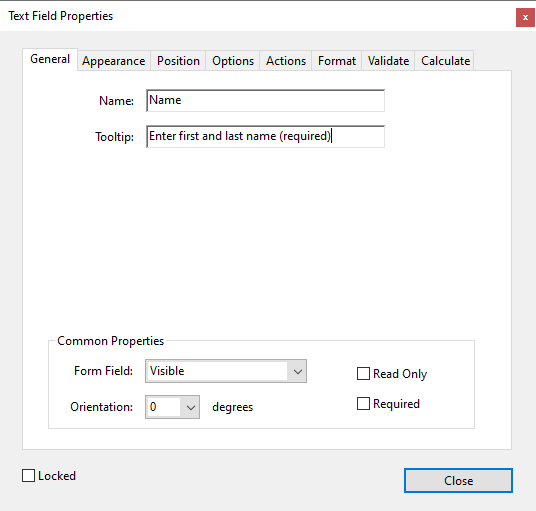Click into the Tooltip text field
The height and width of the screenshot is (511, 536).
click(x=266, y=136)
